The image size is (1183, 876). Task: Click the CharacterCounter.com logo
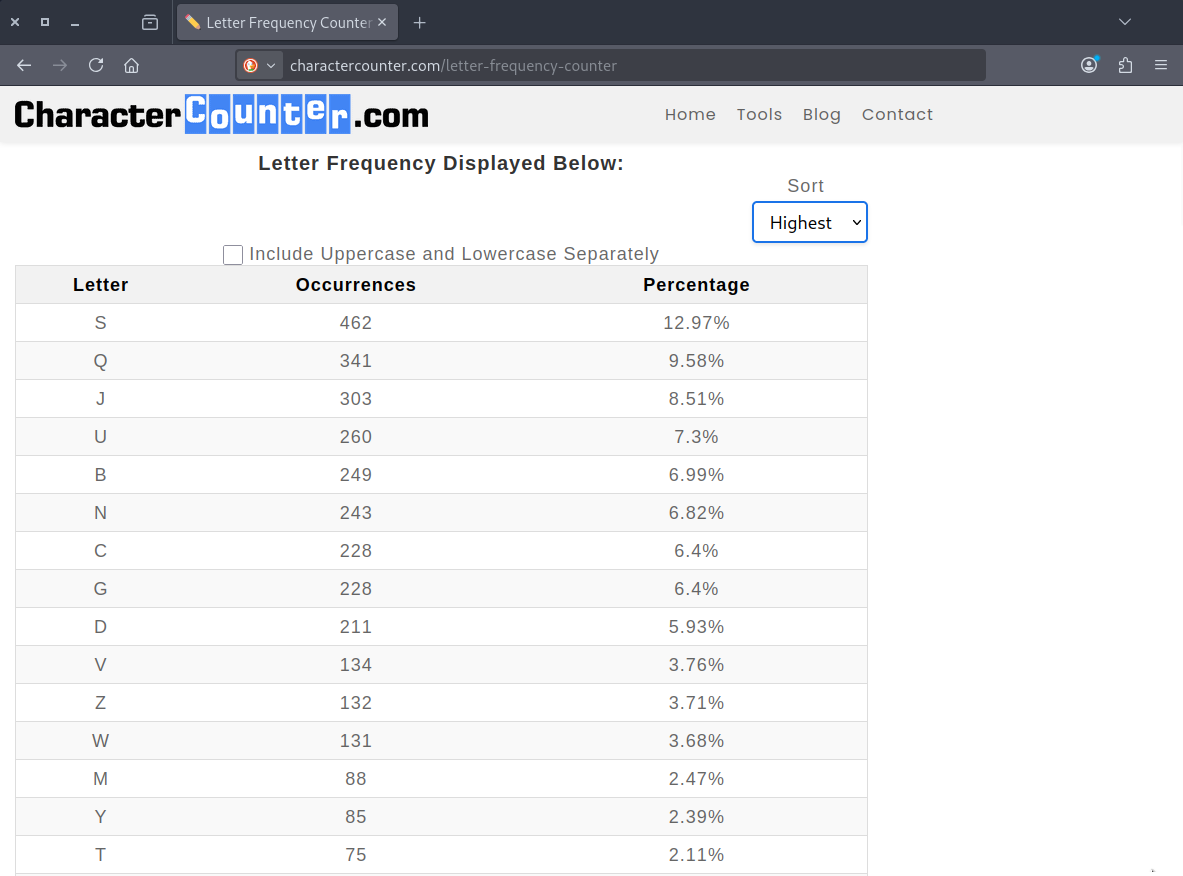click(x=221, y=114)
